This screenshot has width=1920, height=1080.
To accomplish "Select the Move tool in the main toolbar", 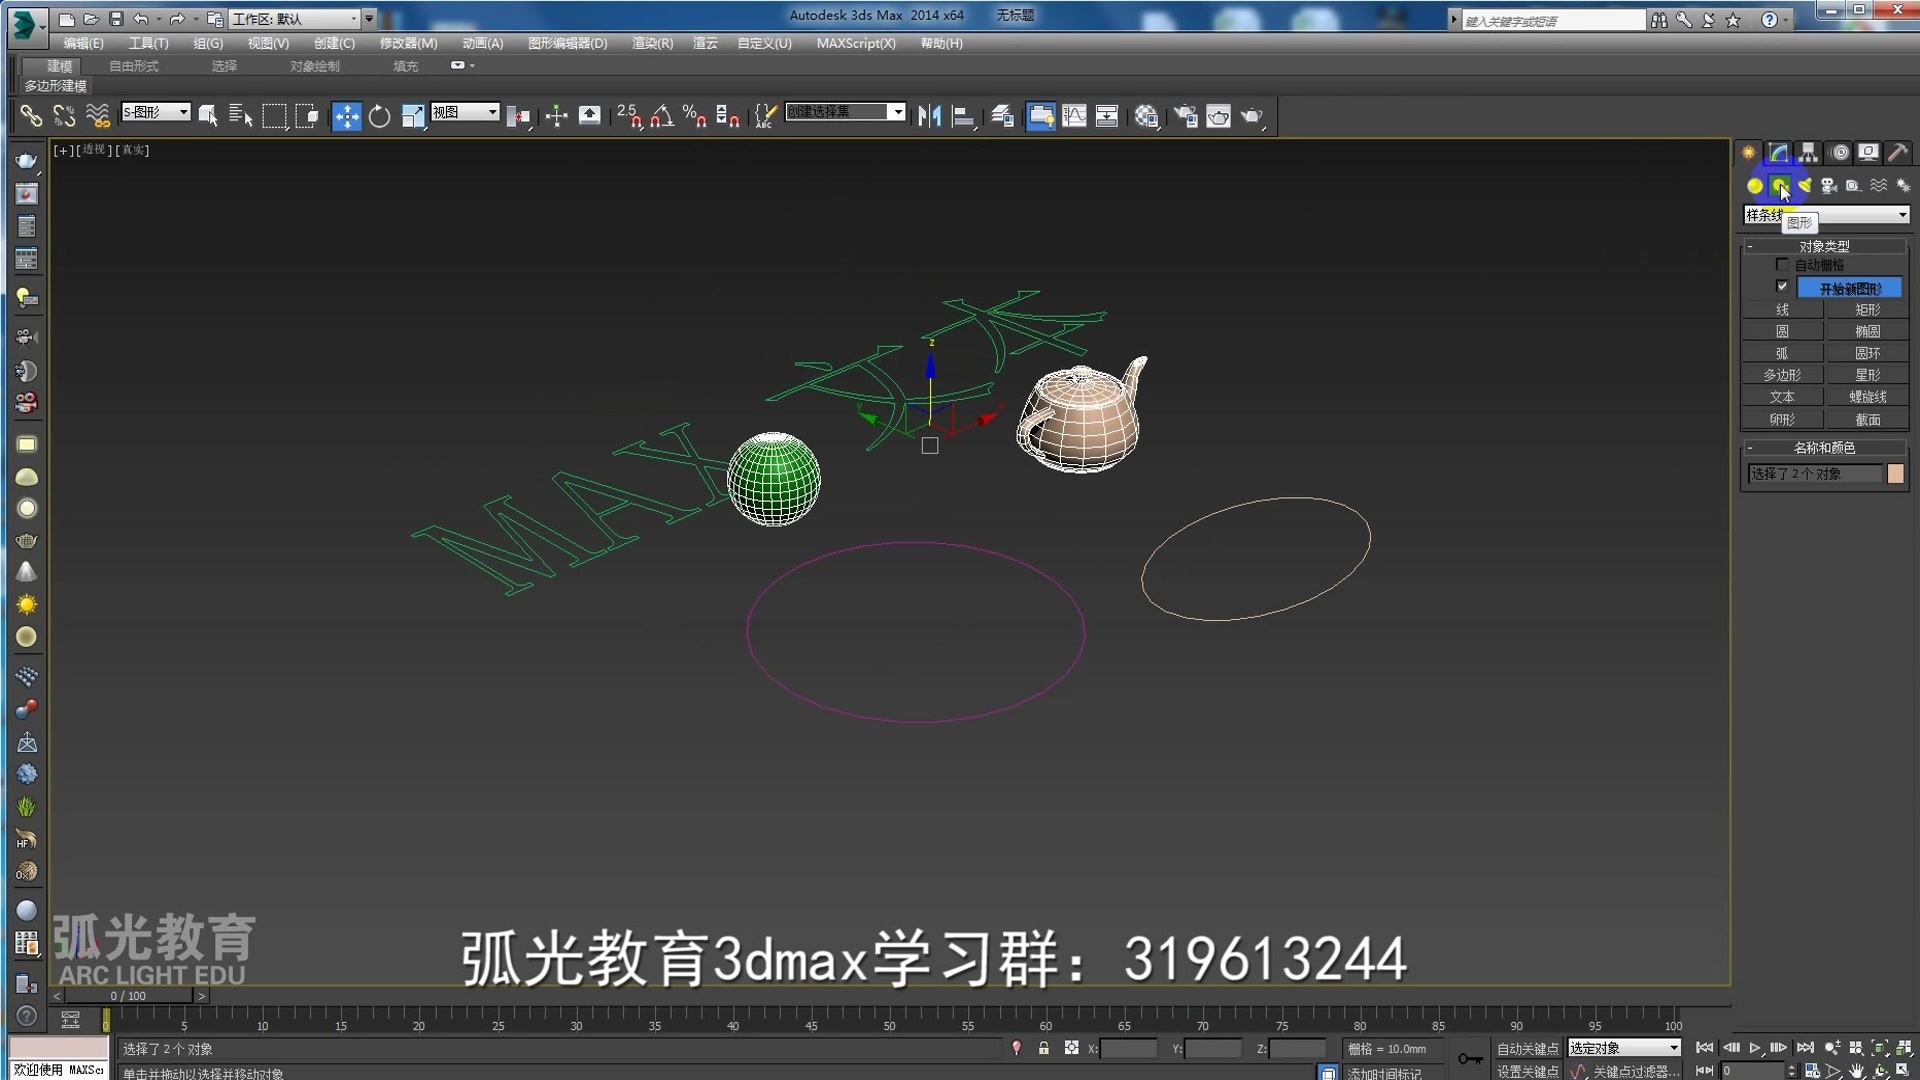I will (346, 116).
